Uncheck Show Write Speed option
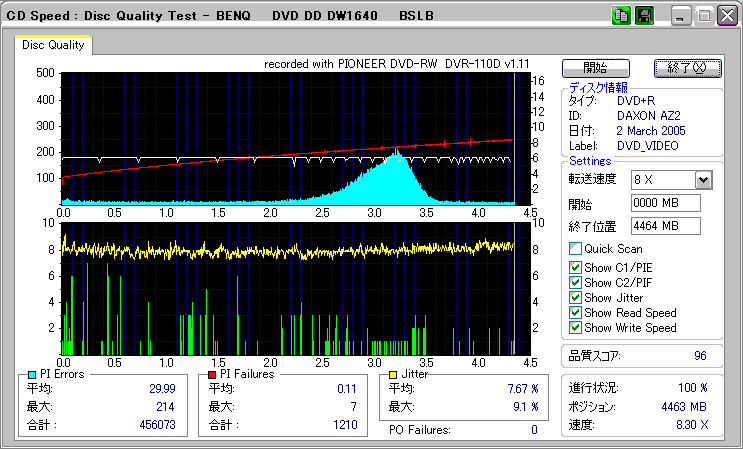The width and height of the screenshot is (743, 449). [x=575, y=328]
